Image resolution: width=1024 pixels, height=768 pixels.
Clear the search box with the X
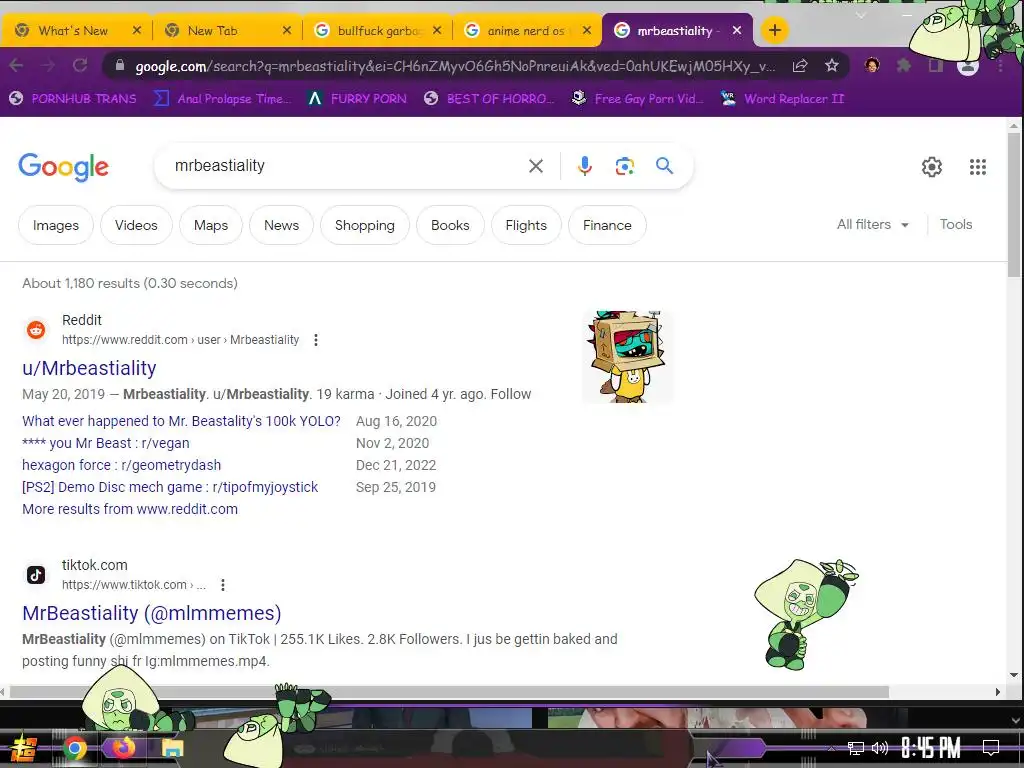[x=536, y=166]
